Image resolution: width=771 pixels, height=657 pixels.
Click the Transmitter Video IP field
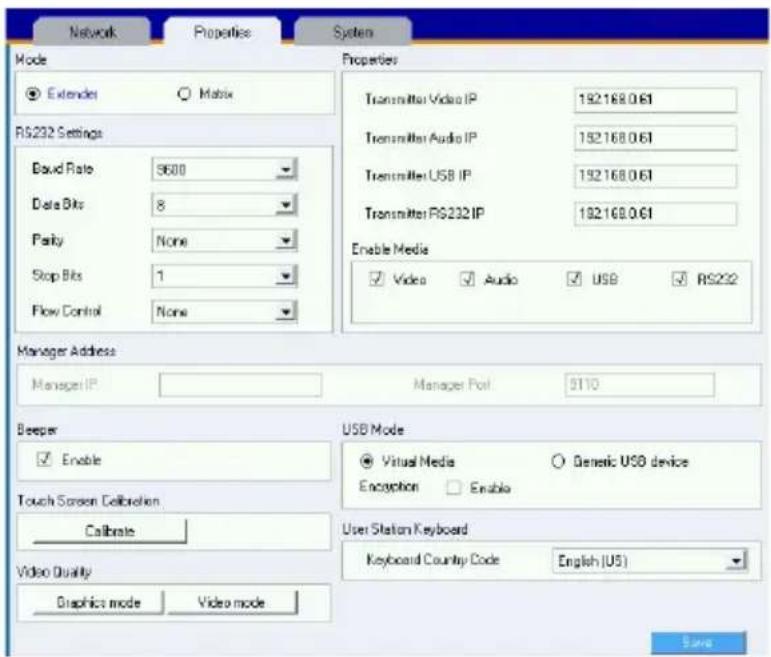click(655, 100)
